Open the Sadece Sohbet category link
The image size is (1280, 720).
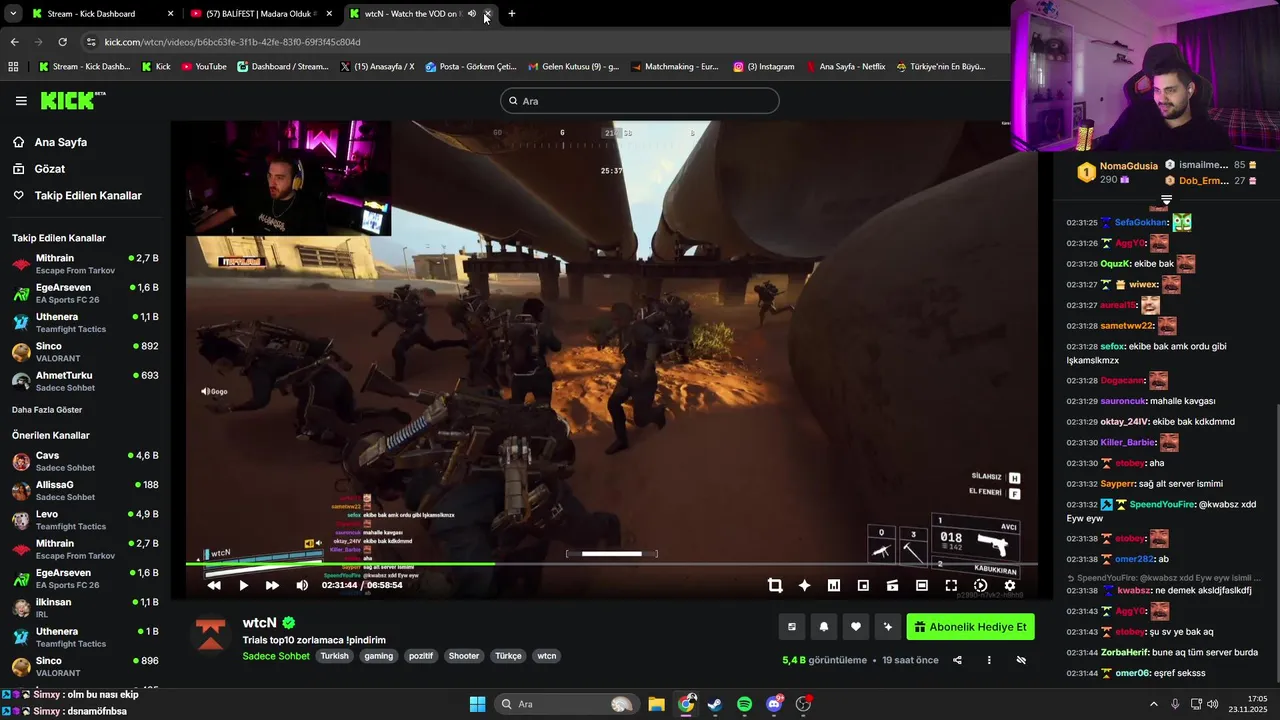click(x=276, y=656)
